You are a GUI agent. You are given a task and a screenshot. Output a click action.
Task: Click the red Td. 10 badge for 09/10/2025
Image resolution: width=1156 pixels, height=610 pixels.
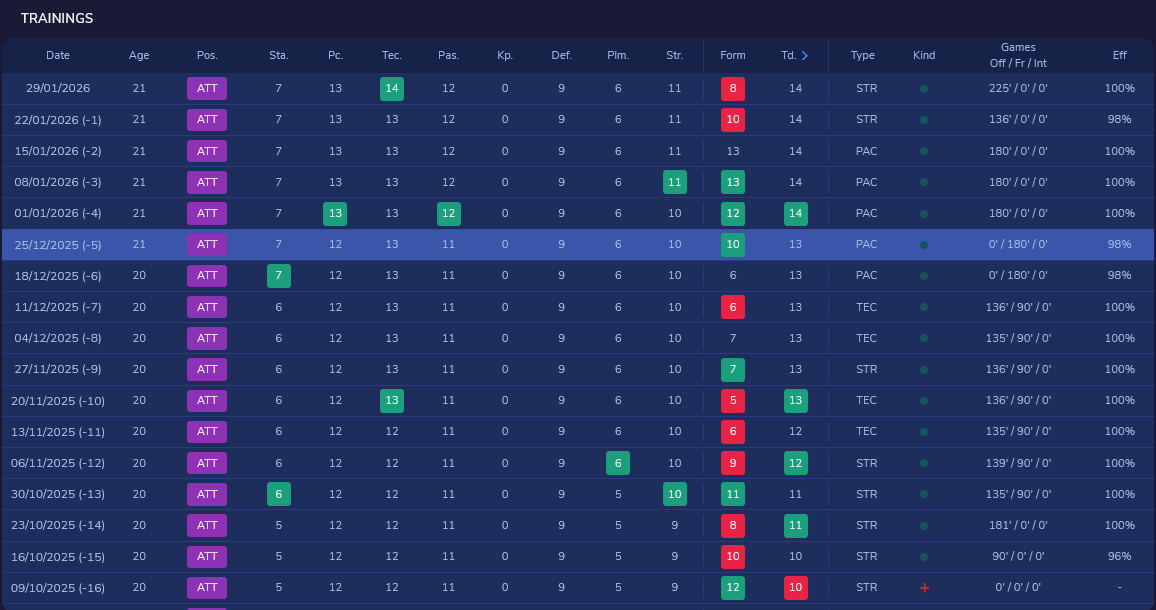[795, 588]
